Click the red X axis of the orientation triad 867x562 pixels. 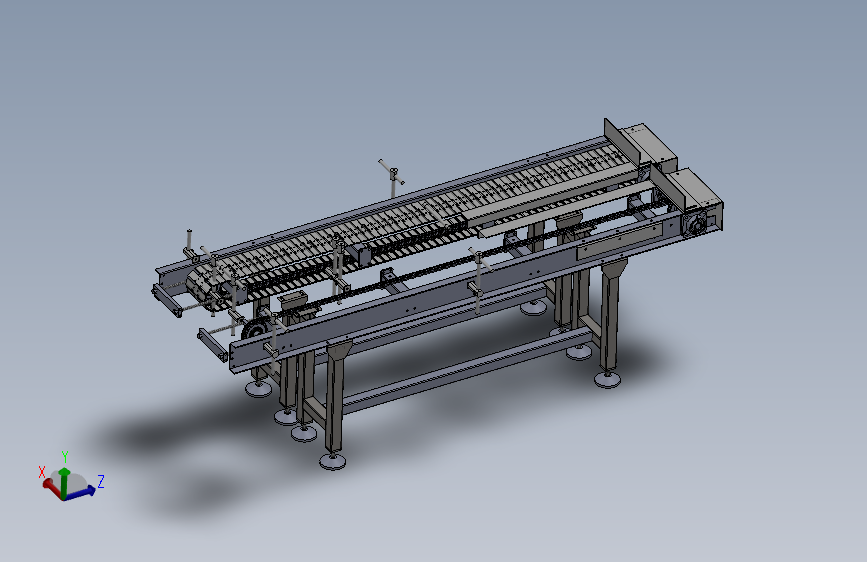point(51,487)
